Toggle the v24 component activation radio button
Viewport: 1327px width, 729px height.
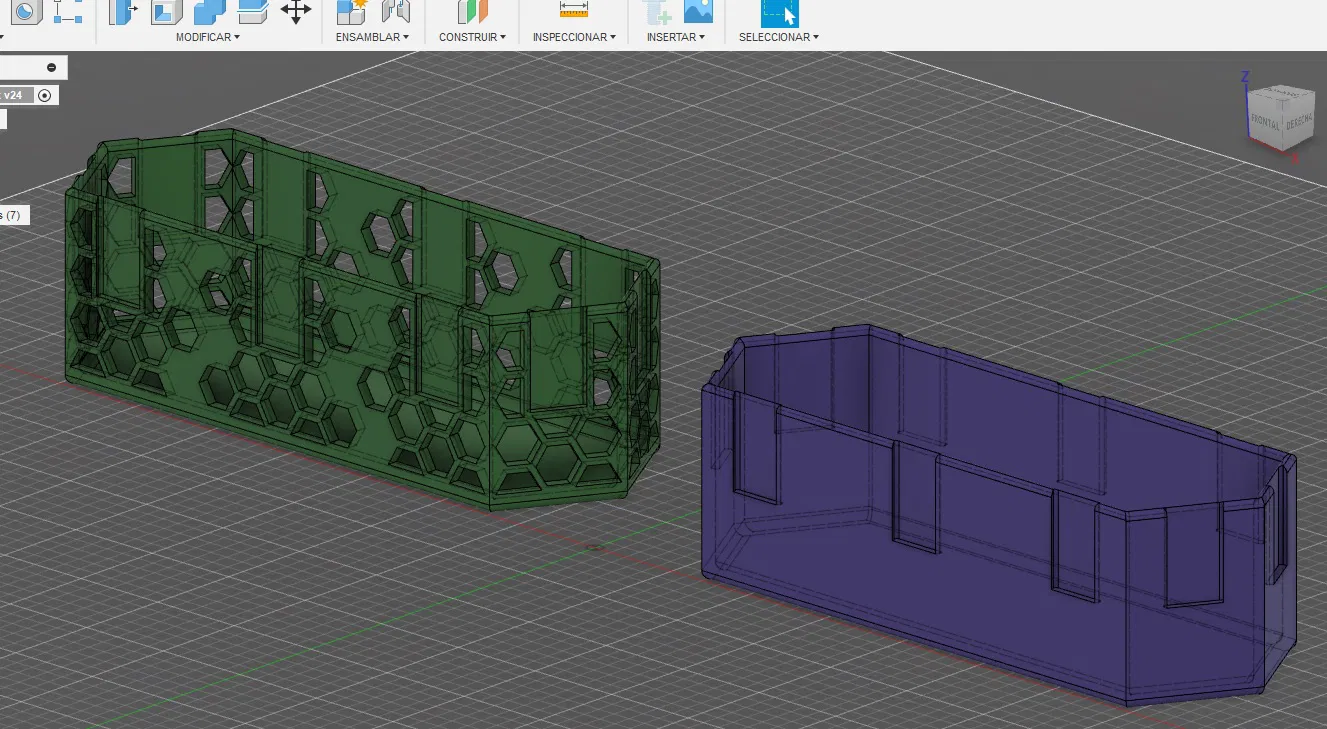coord(44,95)
